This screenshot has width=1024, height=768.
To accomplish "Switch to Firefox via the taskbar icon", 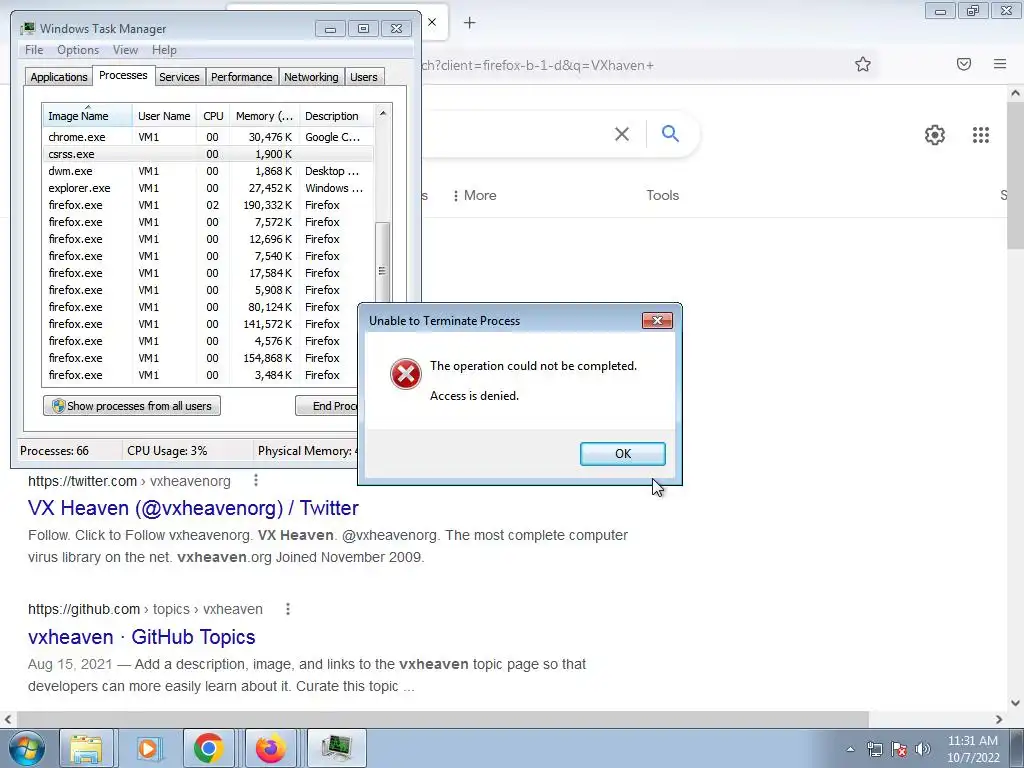I will coord(270,748).
